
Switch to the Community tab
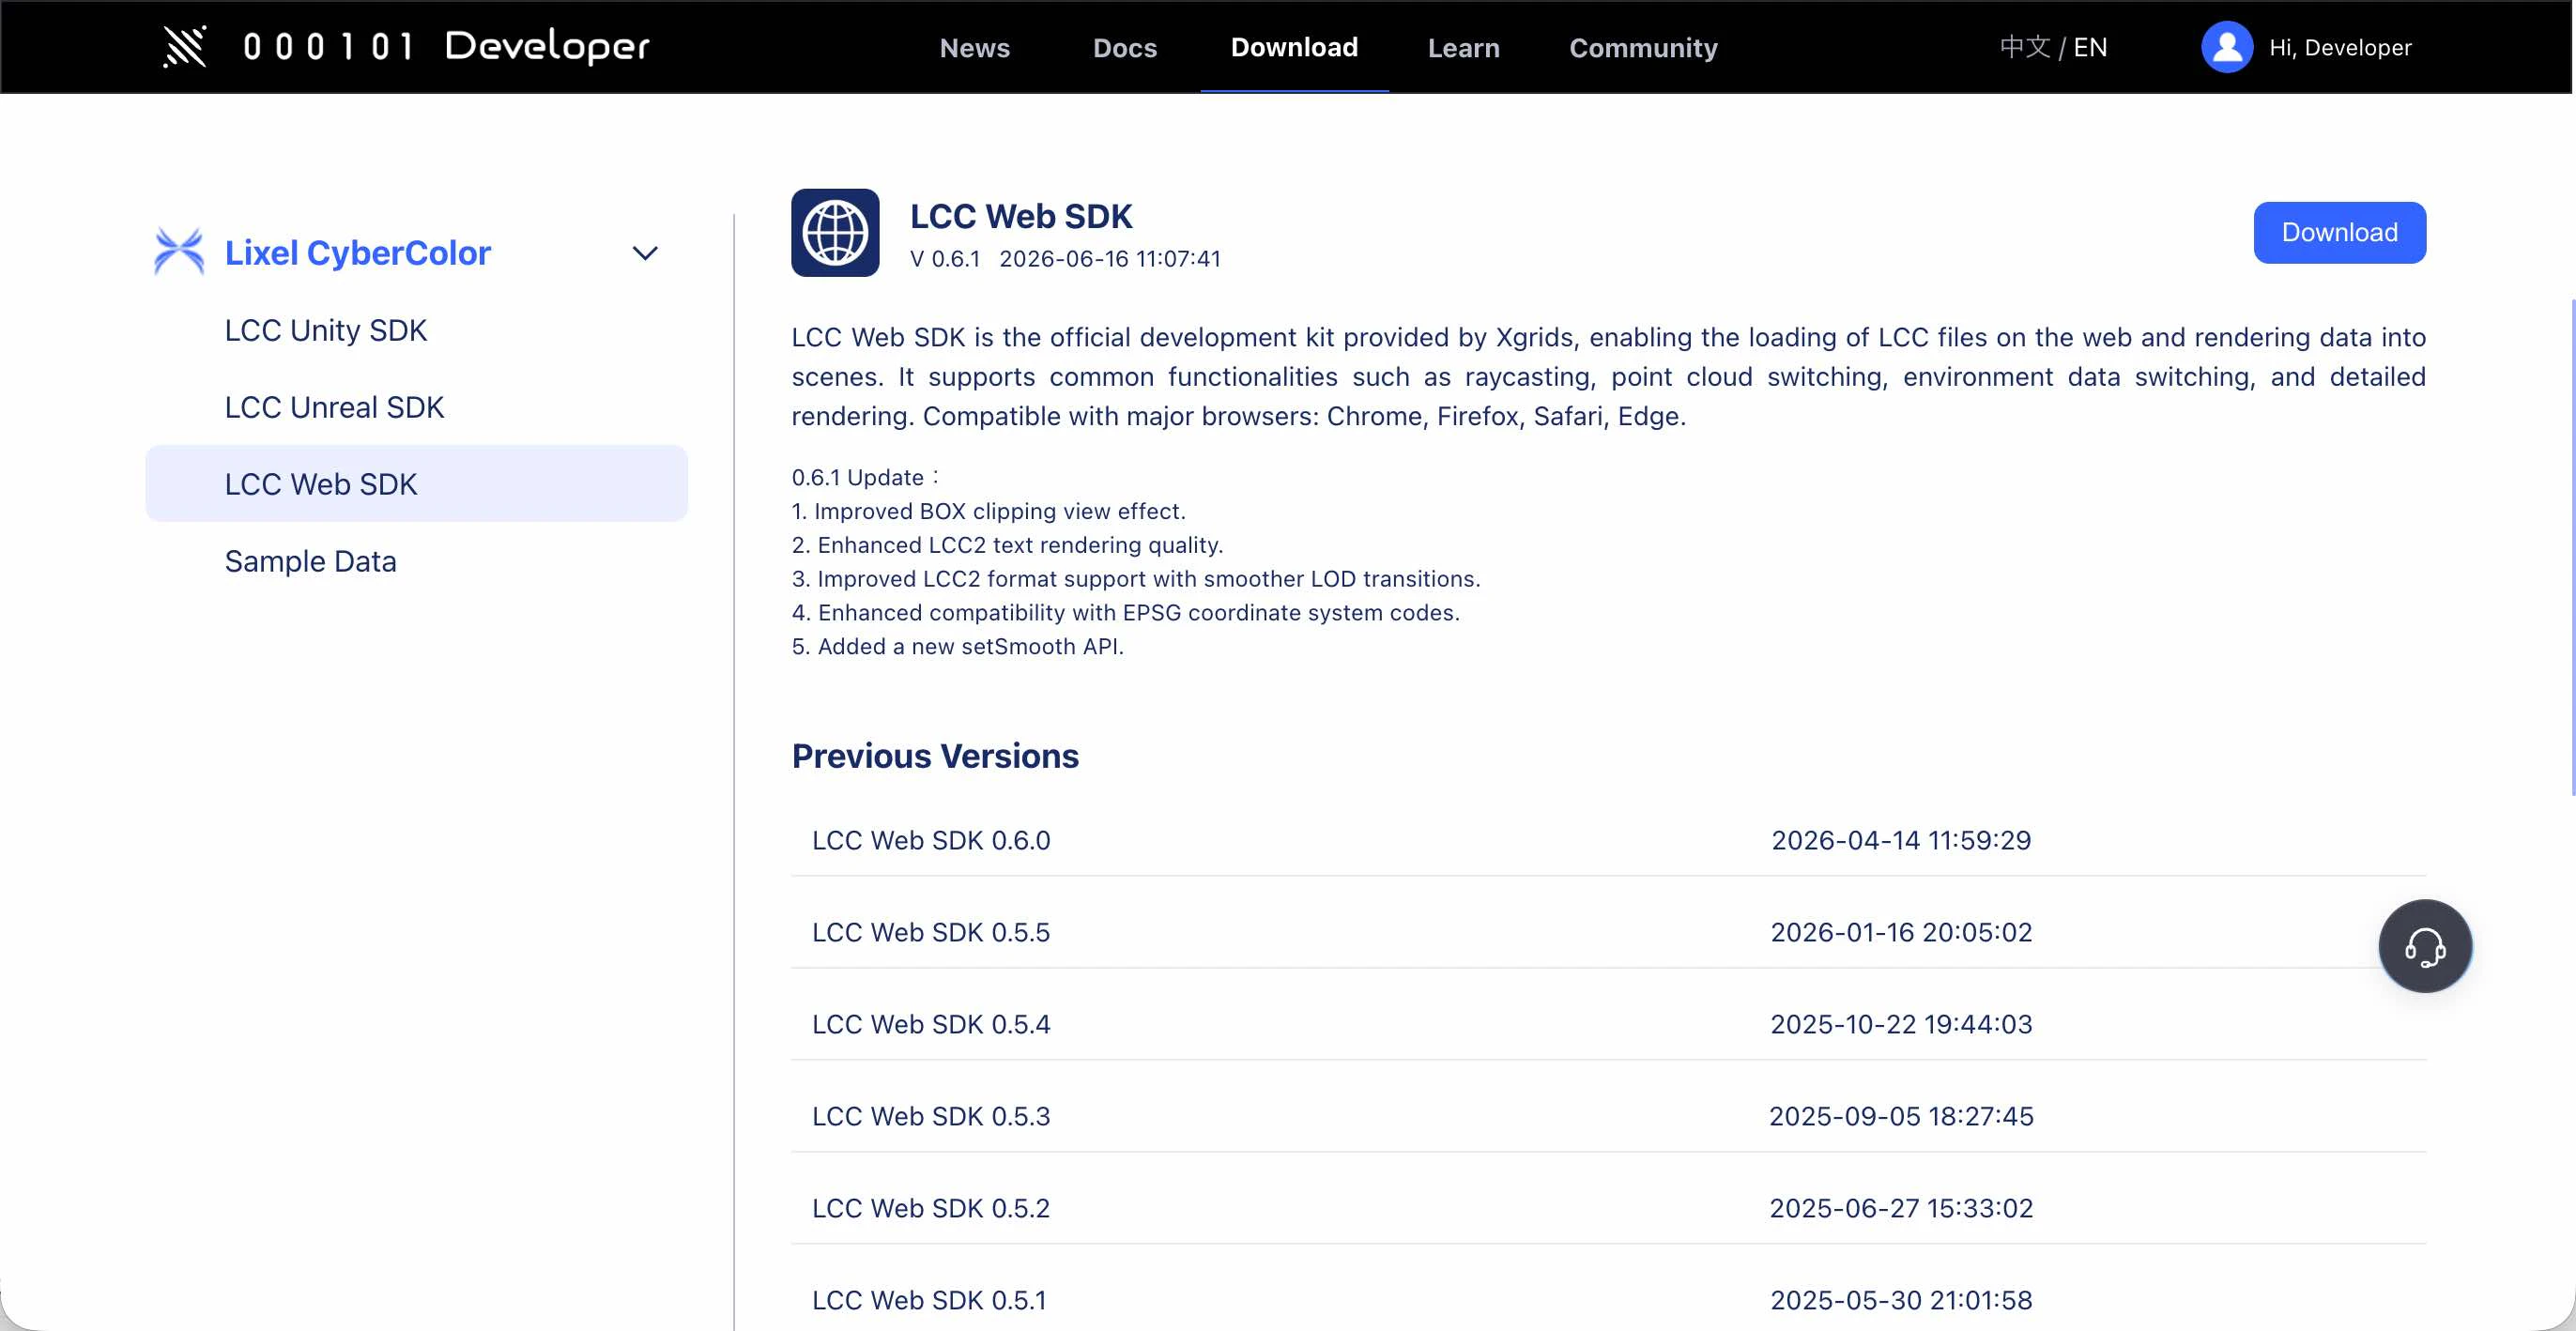point(1643,47)
